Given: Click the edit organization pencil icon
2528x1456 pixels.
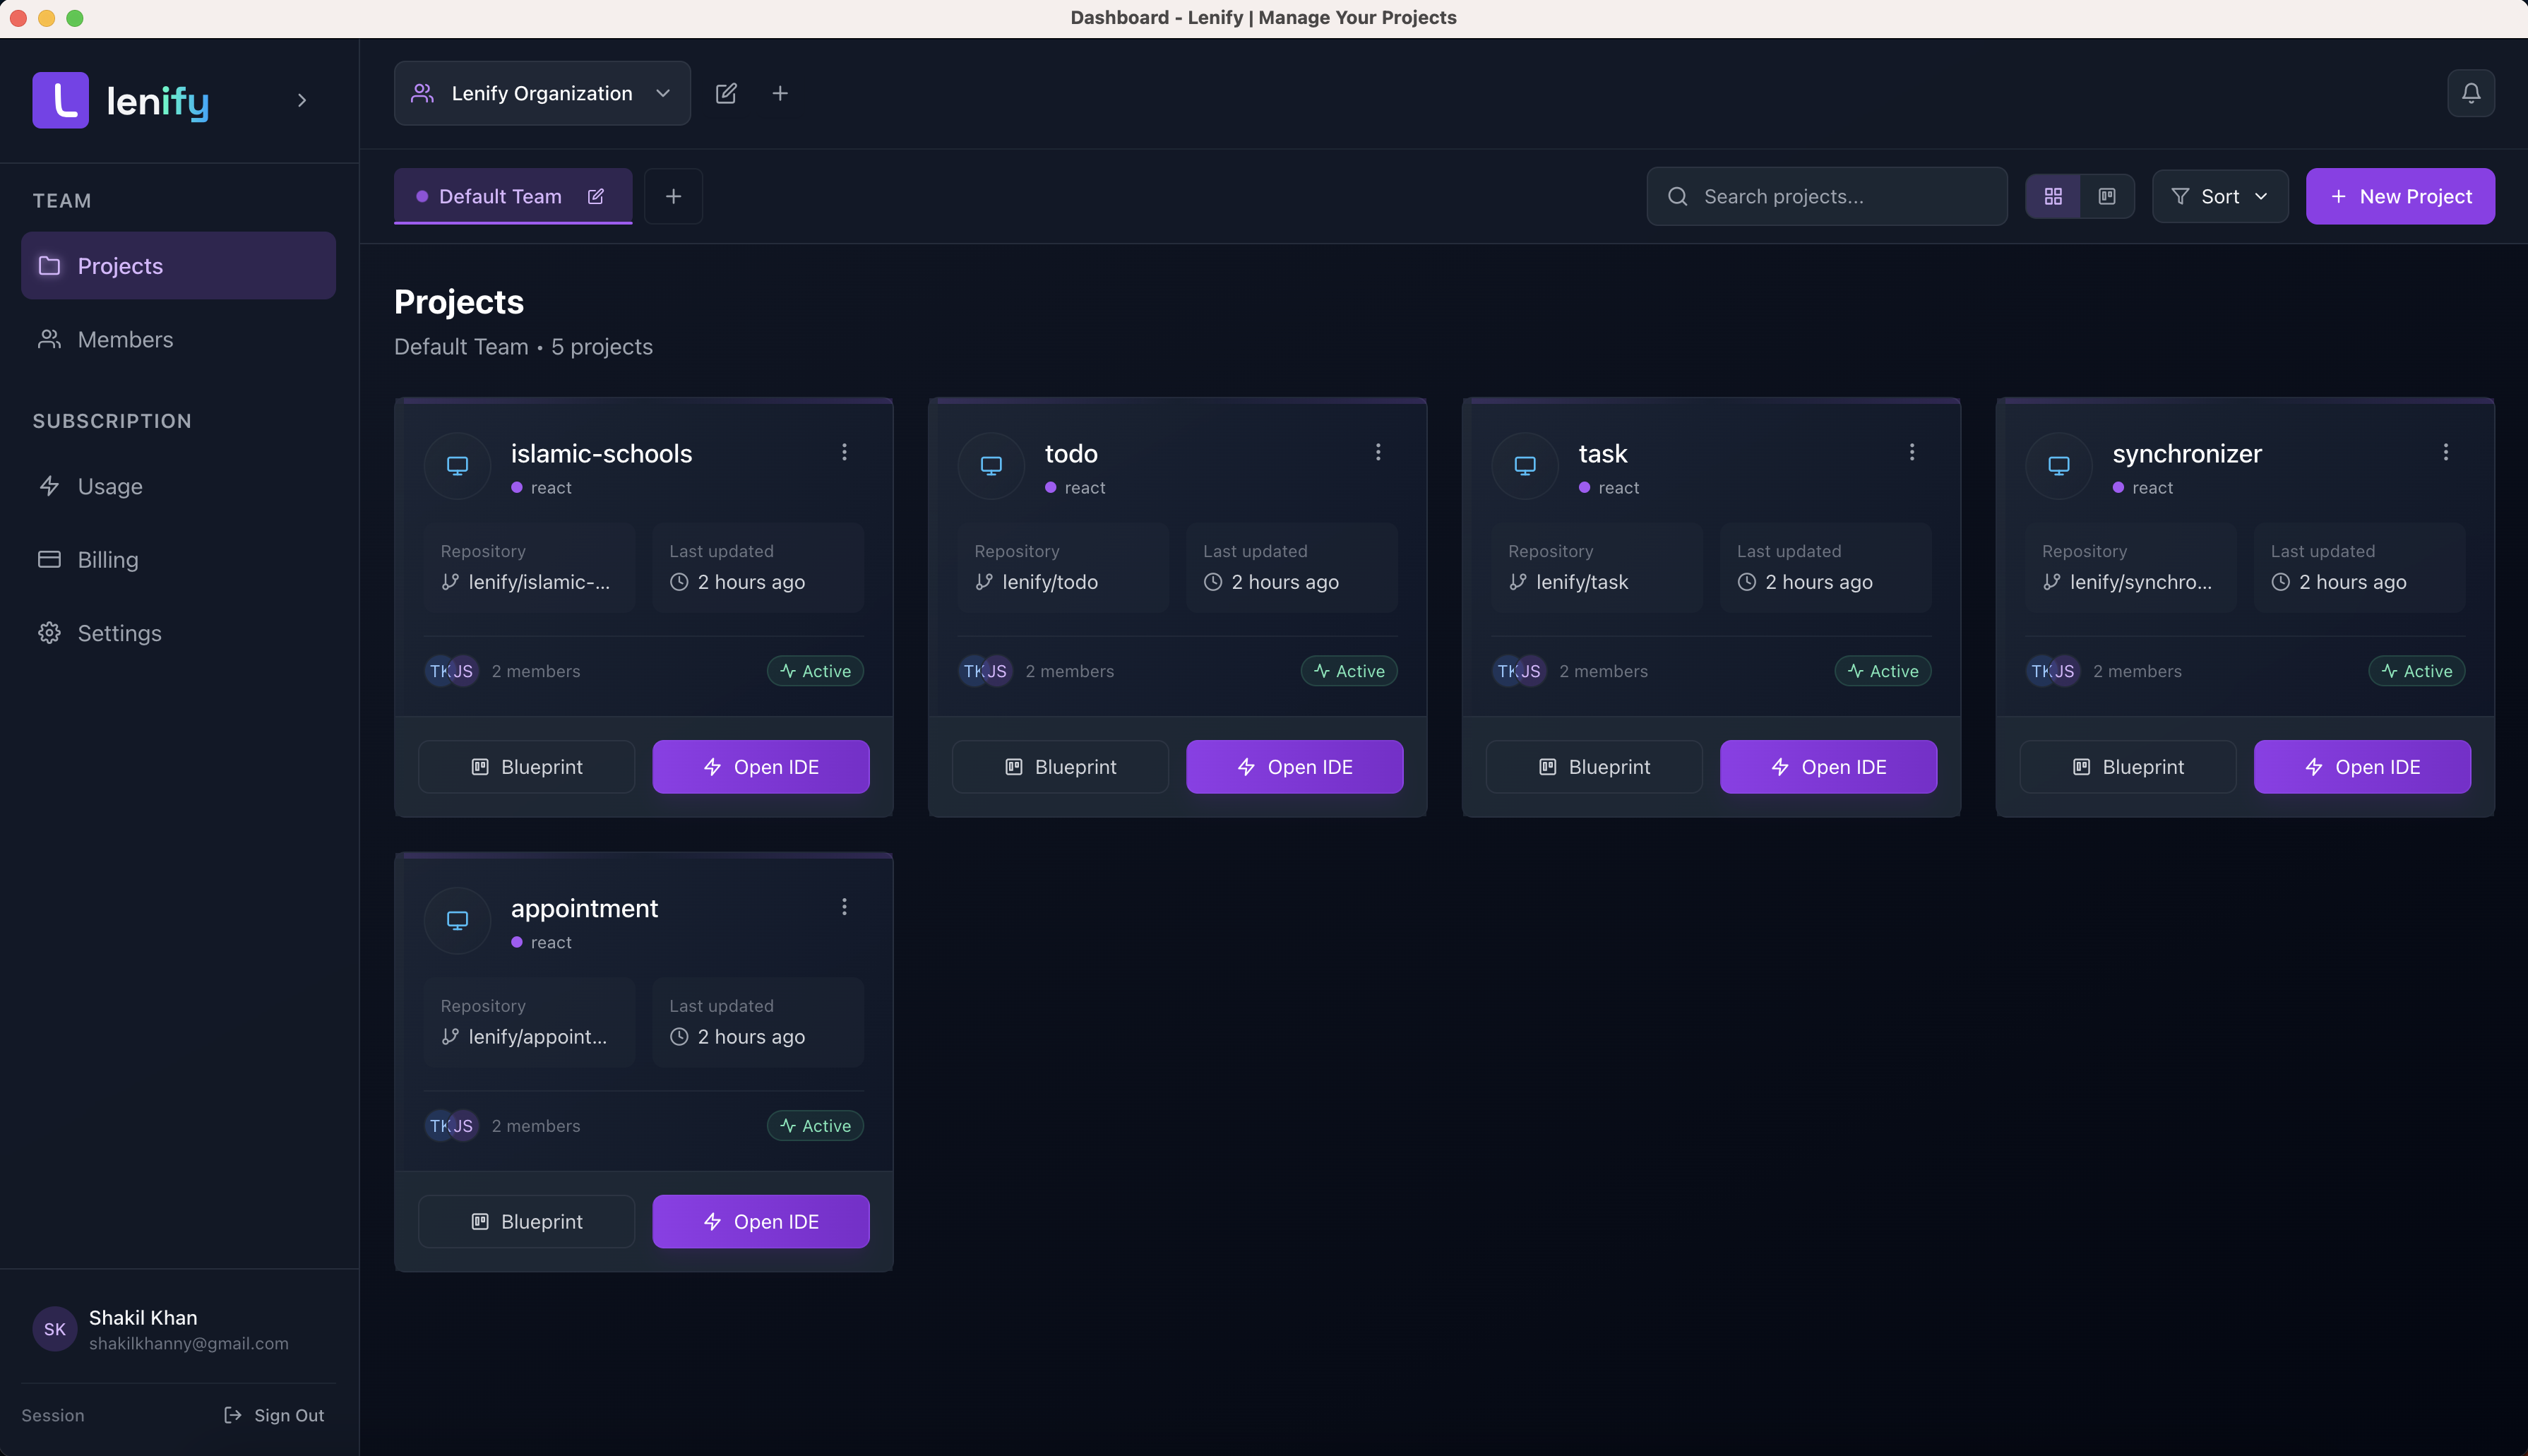Looking at the screenshot, I should pos(726,93).
